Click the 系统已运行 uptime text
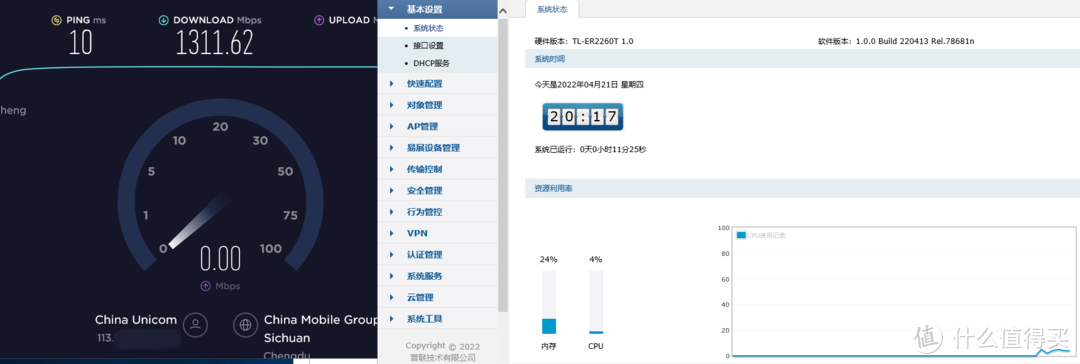Viewport: 1080px width, 364px height. click(590, 149)
